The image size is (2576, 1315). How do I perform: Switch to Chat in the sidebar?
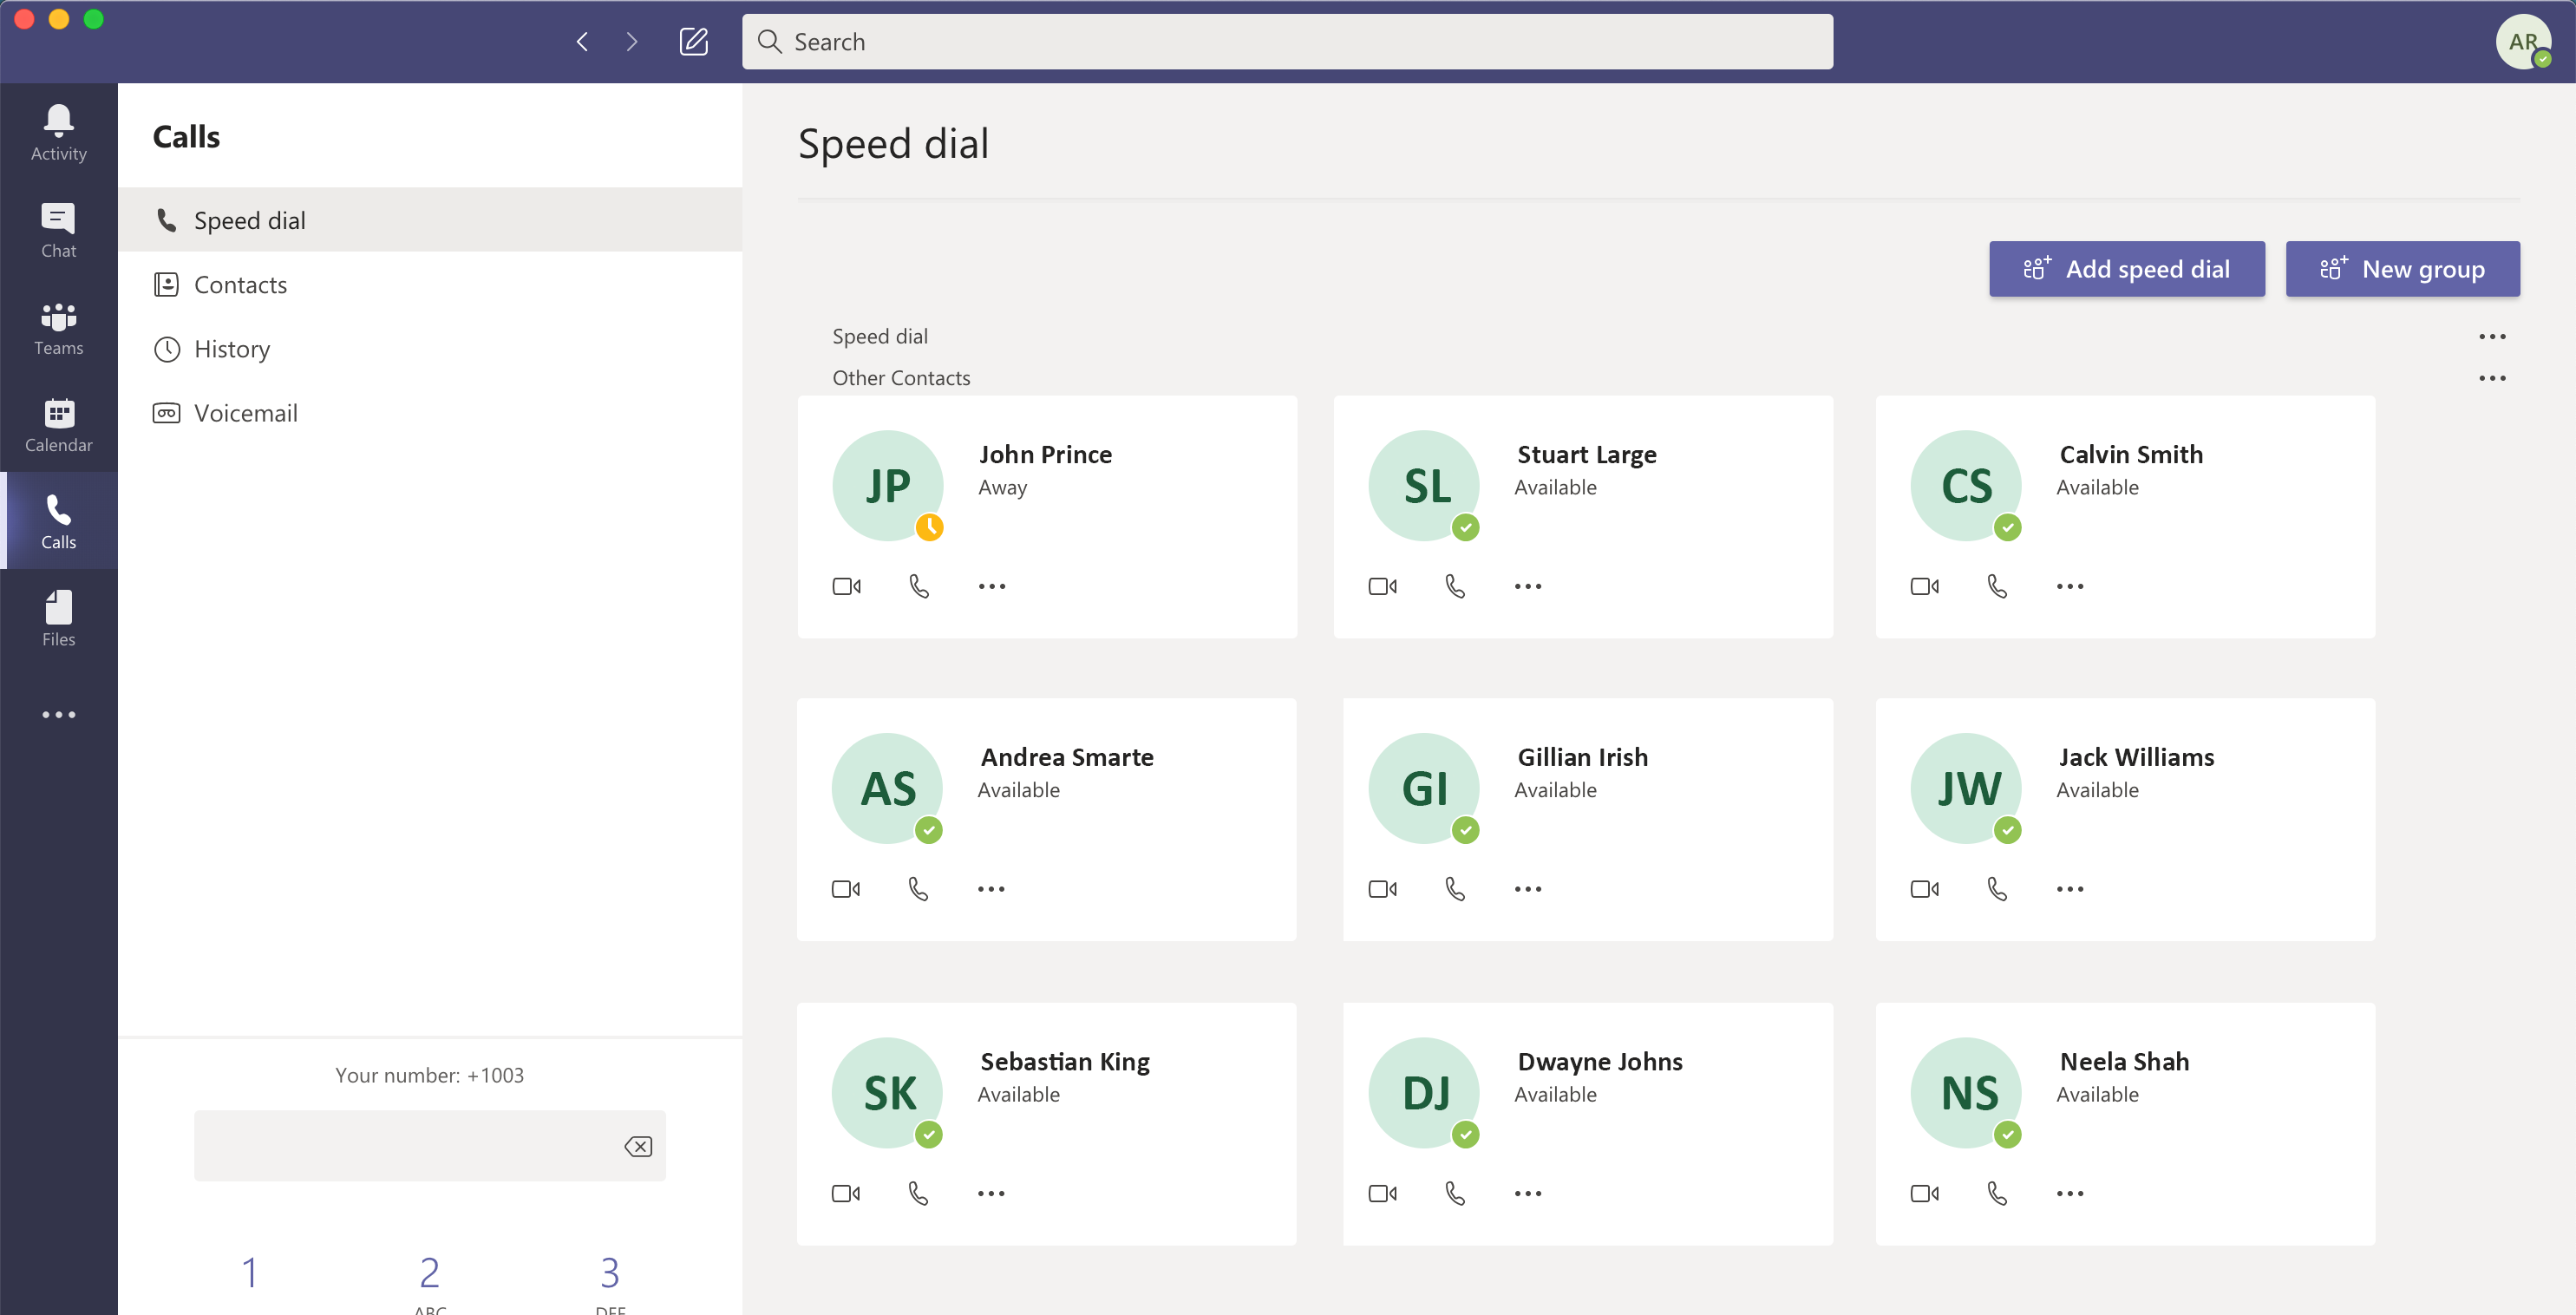pos(58,229)
